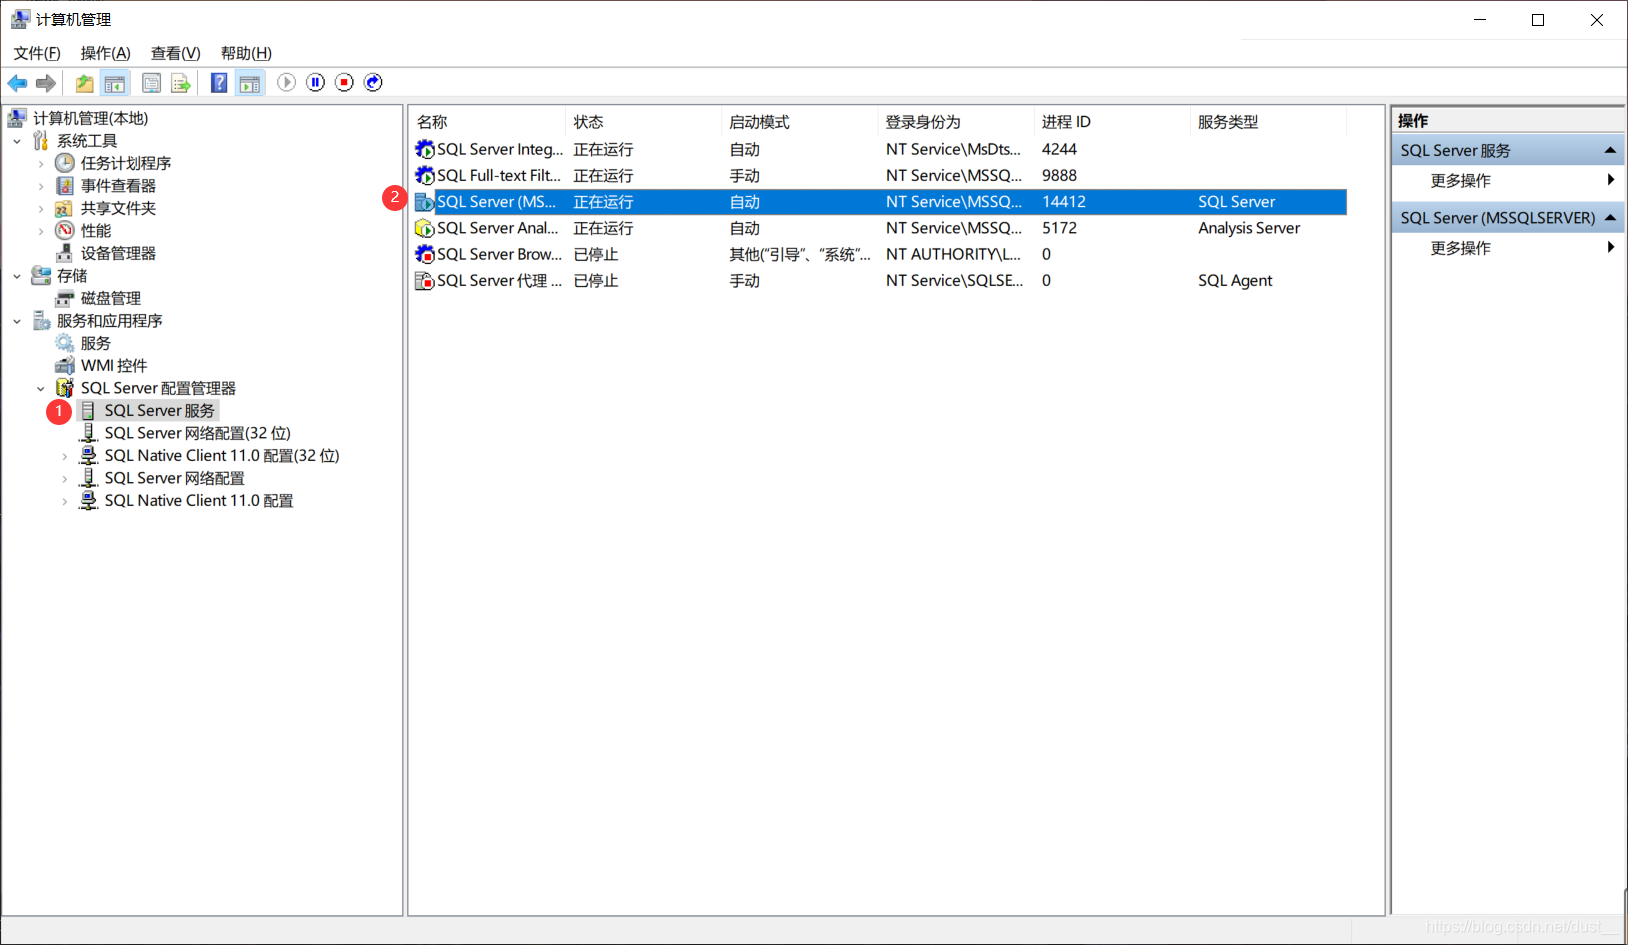This screenshot has width=1628, height=945.
Task: Toggle the Show/Hide console tree icon
Action: 115,83
